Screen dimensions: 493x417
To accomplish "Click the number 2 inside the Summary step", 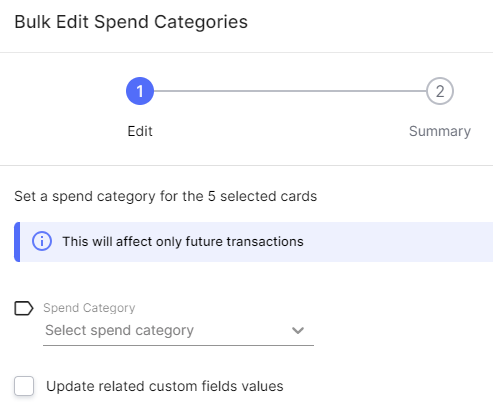I will pyautogui.click(x=440, y=91).
